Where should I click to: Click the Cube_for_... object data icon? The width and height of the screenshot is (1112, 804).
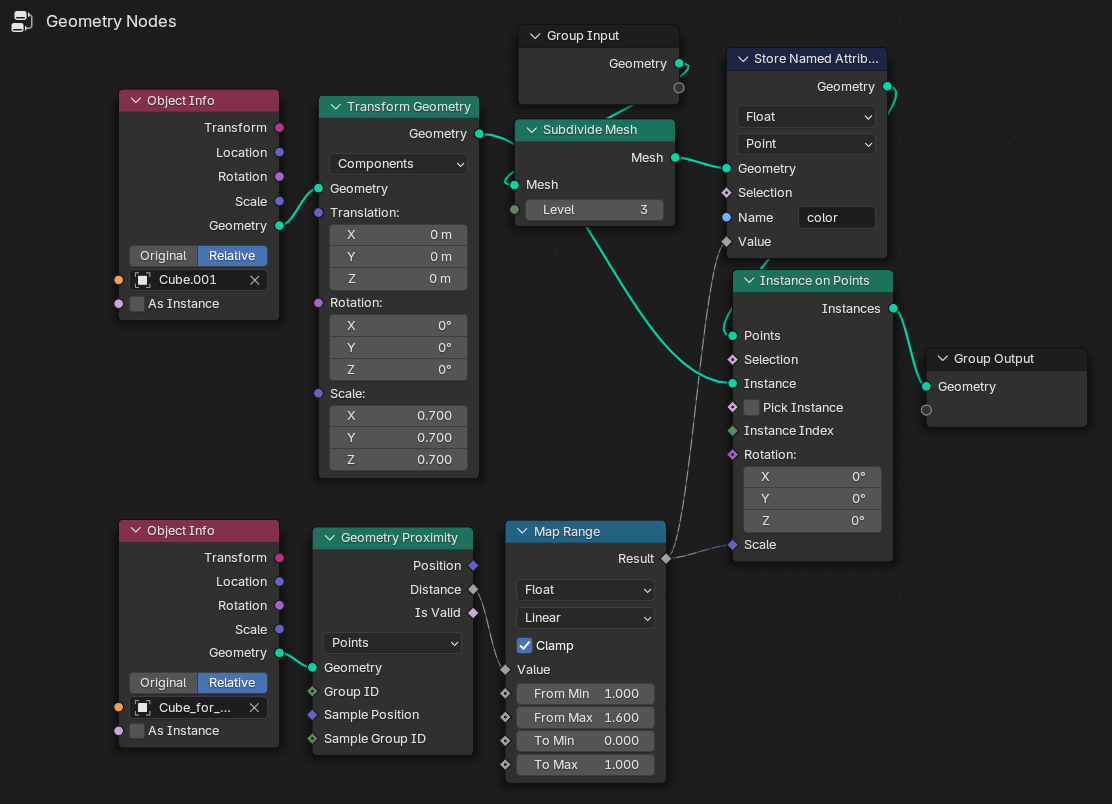tap(143, 708)
